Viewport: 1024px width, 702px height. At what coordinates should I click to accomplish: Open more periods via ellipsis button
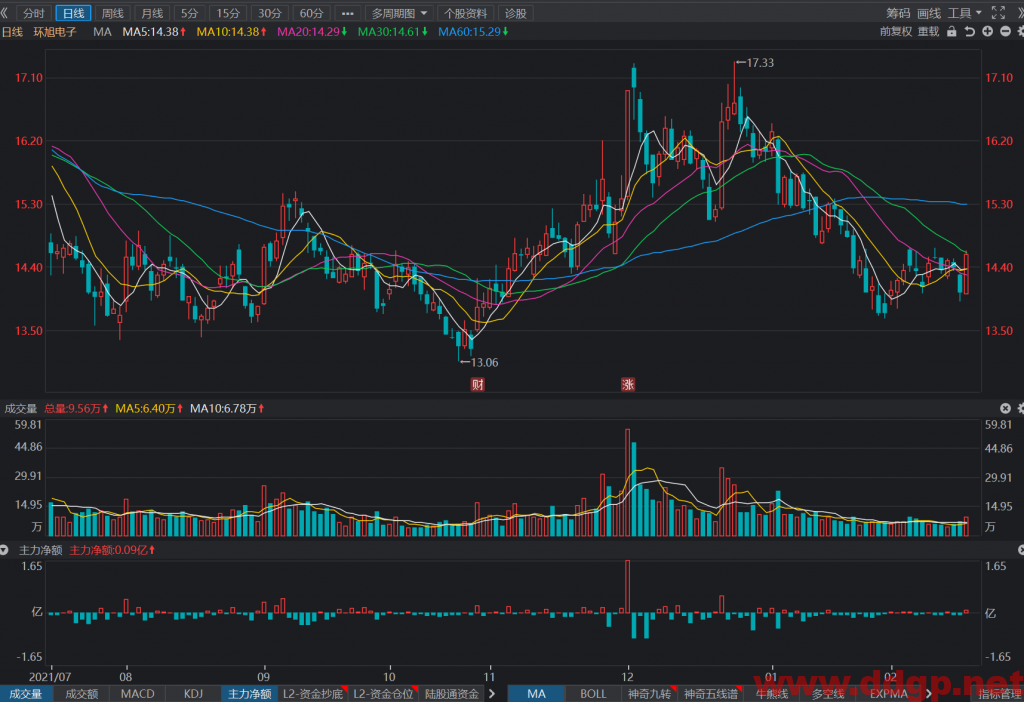tap(347, 13)
